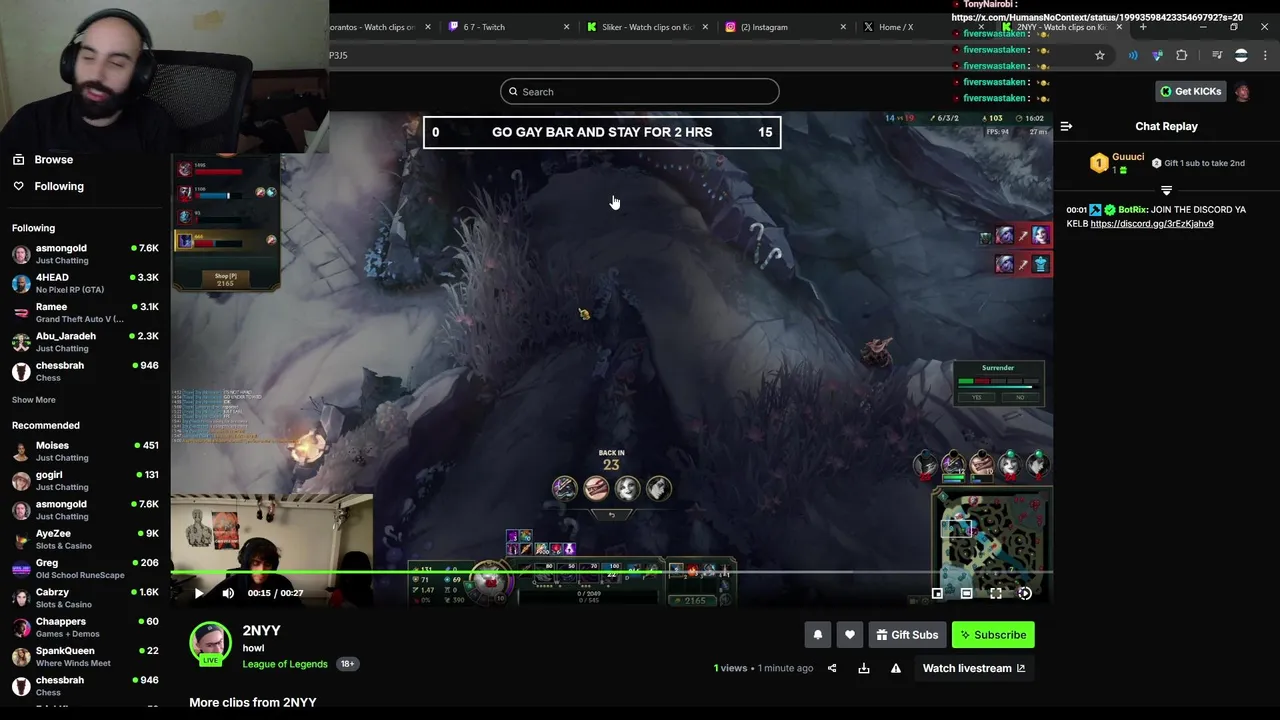Close the 6 7 - Twitch tab
The width and height of the screenshot is (1280, 720).
pyautogui.click(x=566, y=27)
